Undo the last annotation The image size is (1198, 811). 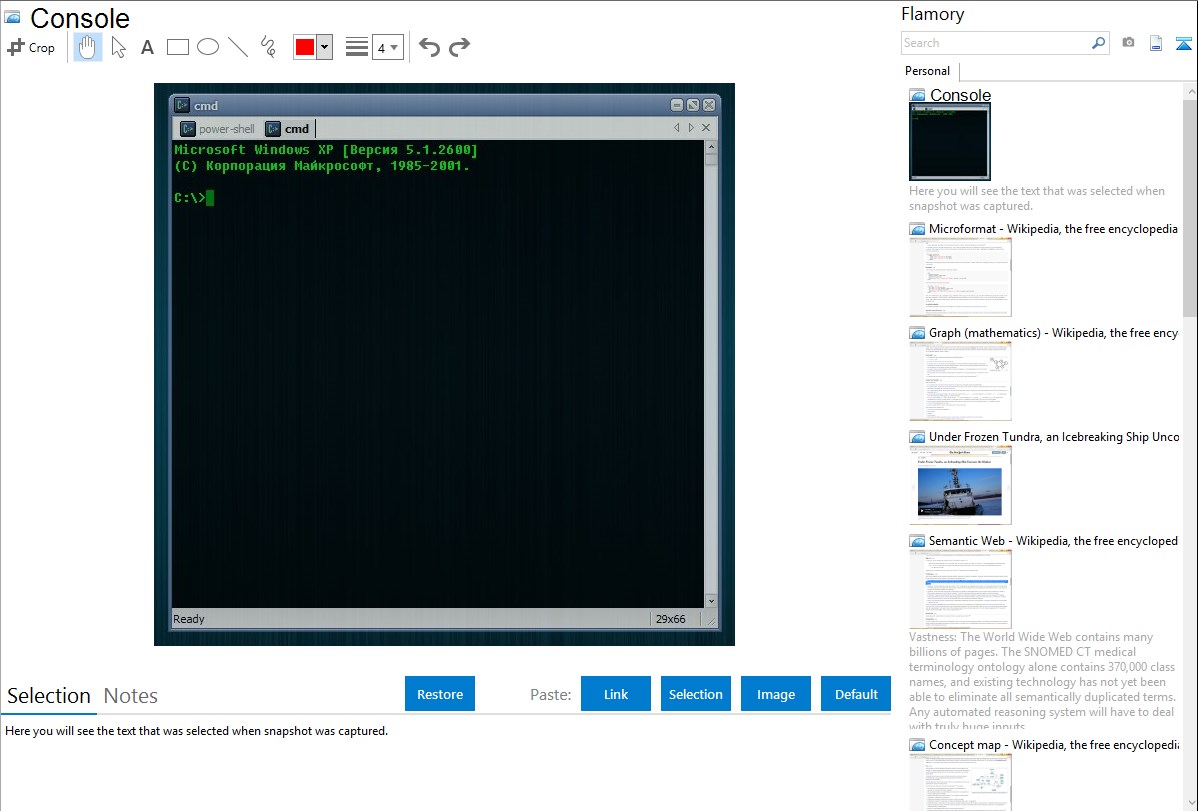tap(429, 47)
